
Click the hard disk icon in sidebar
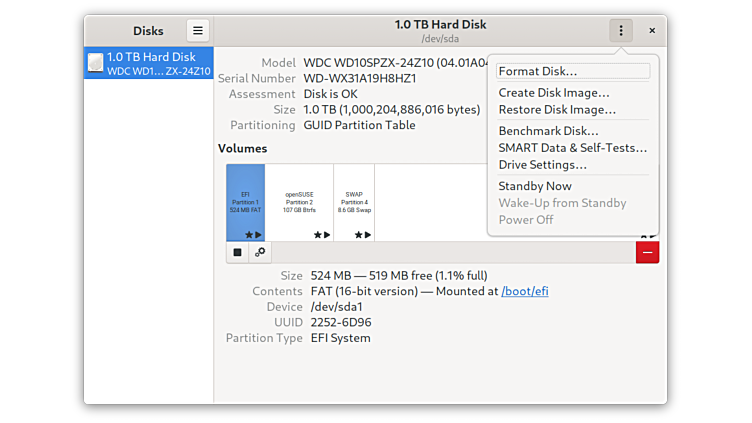click(95, 63)
